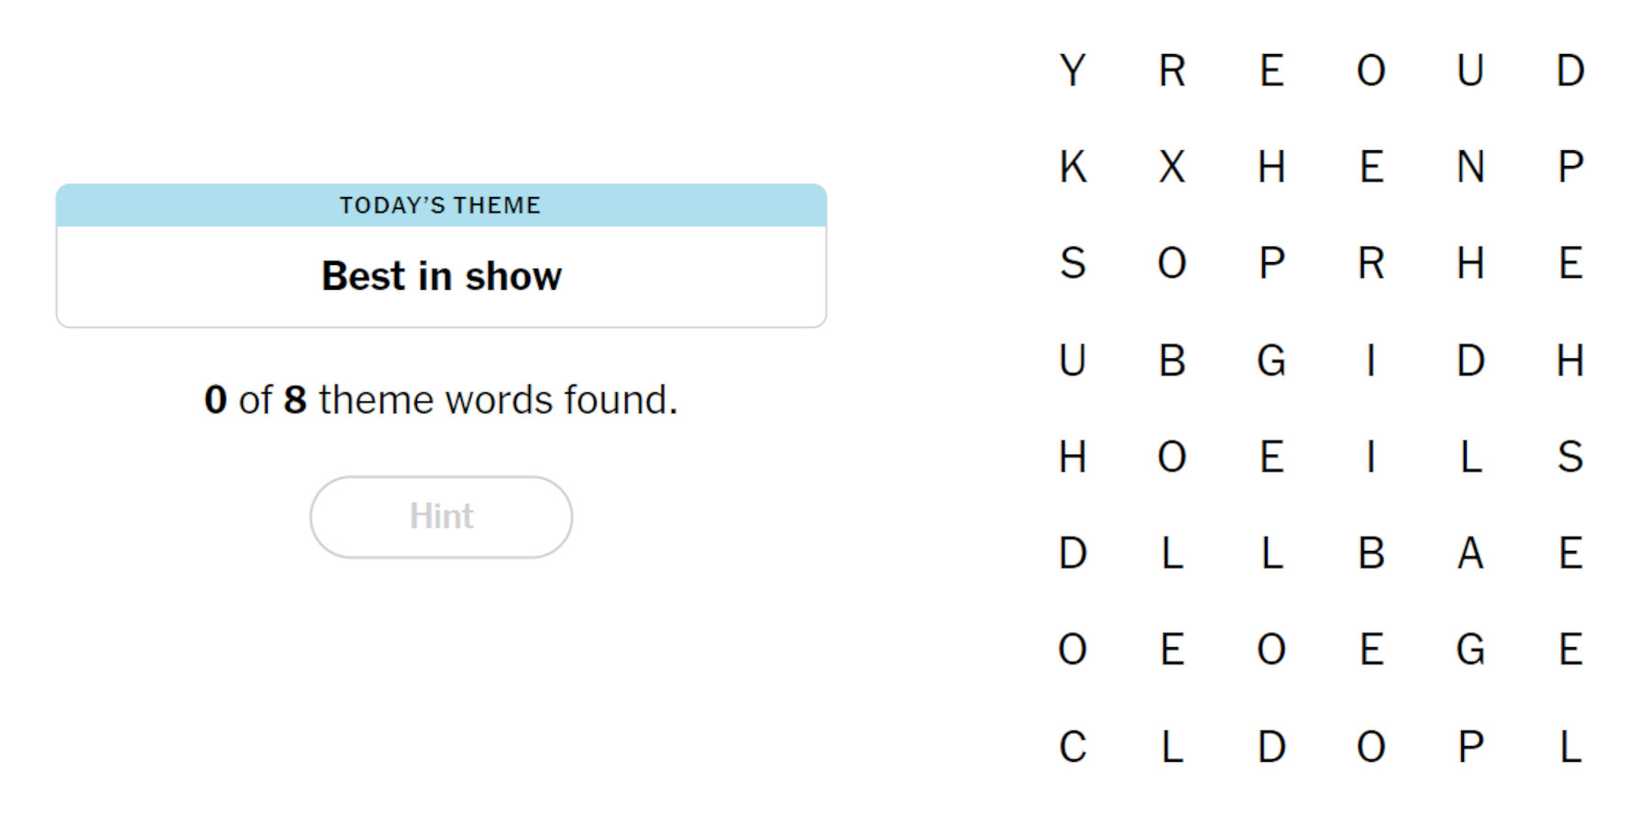The width and height of the screenshot is (1650, 825).
Task: Select the letter I in the fifth row
Action: [x=1371, y=457]
